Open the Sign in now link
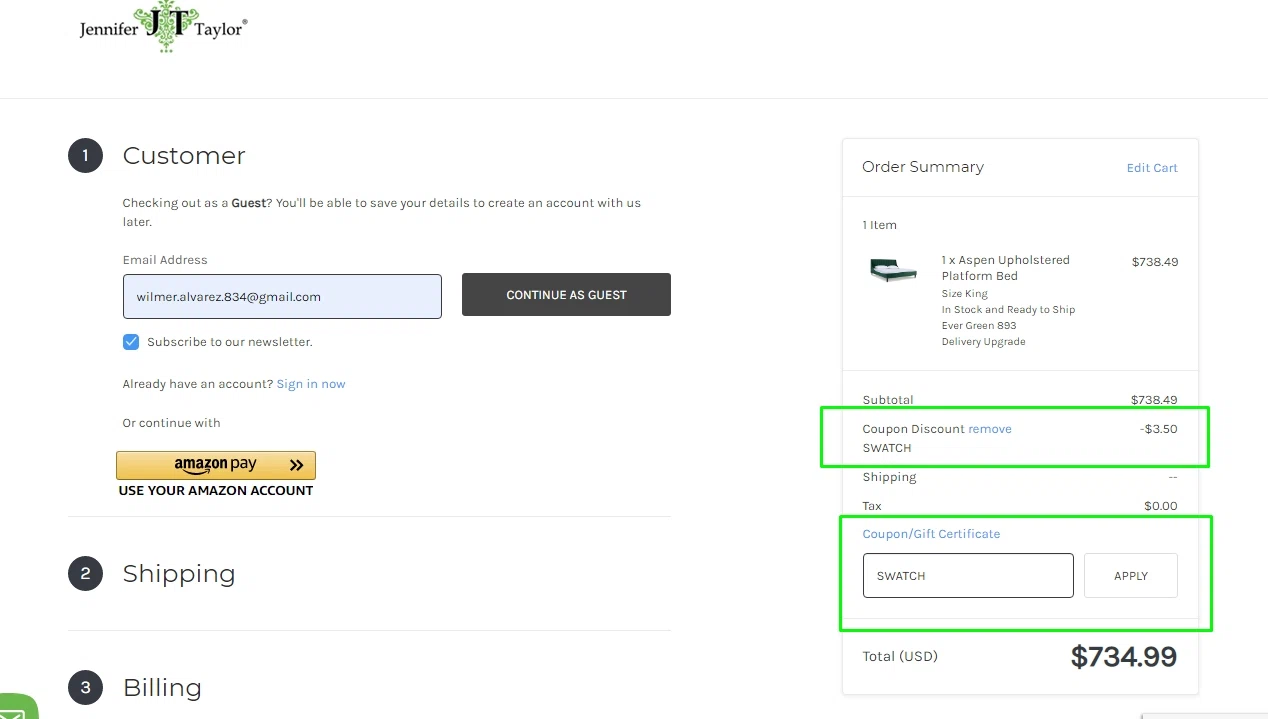The width and height of the screenshot is (1268, 719). point(311,384)
